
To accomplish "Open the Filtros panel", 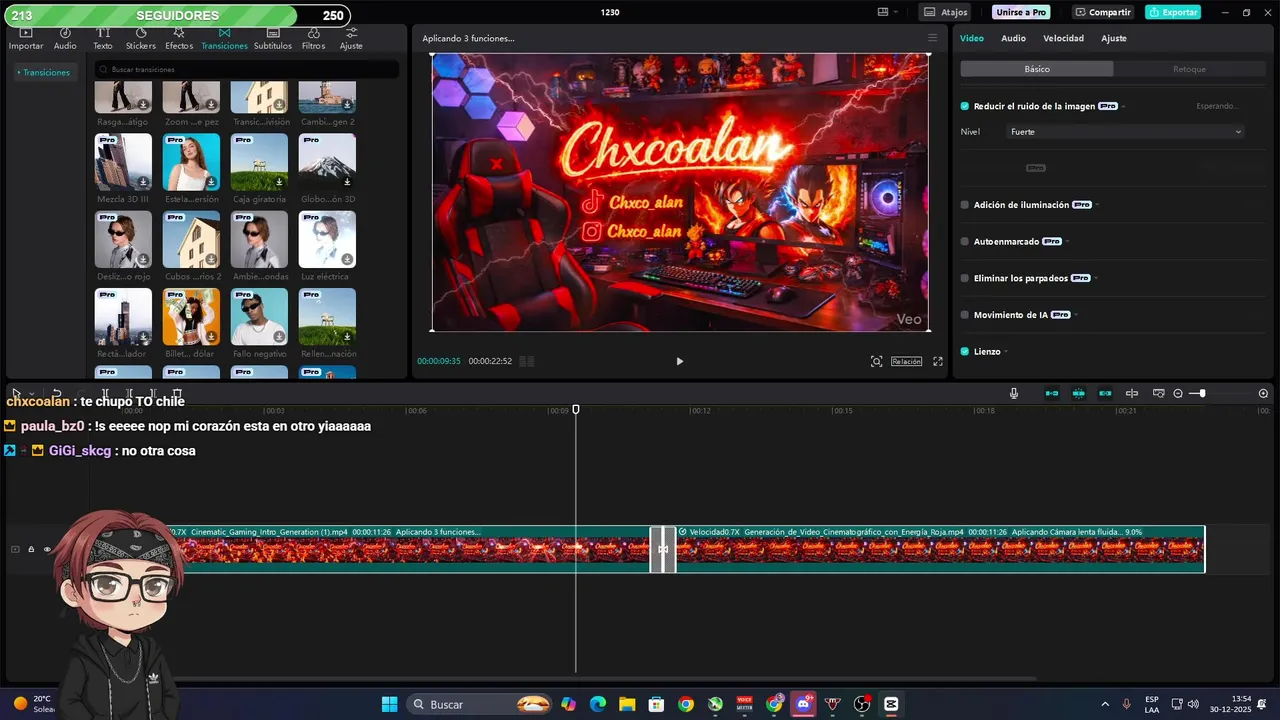I will (313, 39).
